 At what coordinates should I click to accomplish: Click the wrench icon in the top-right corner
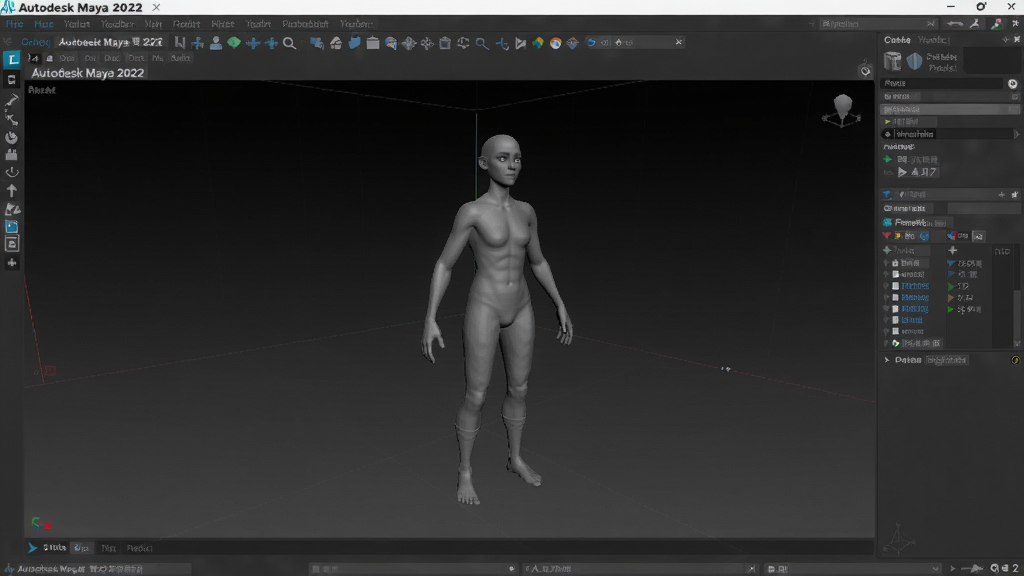974,24
